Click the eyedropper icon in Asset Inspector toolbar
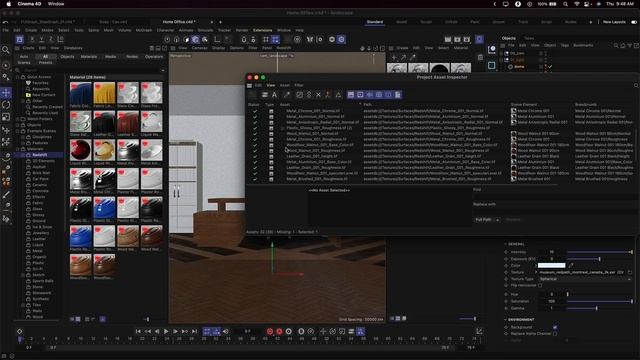 tap(287, 95)
